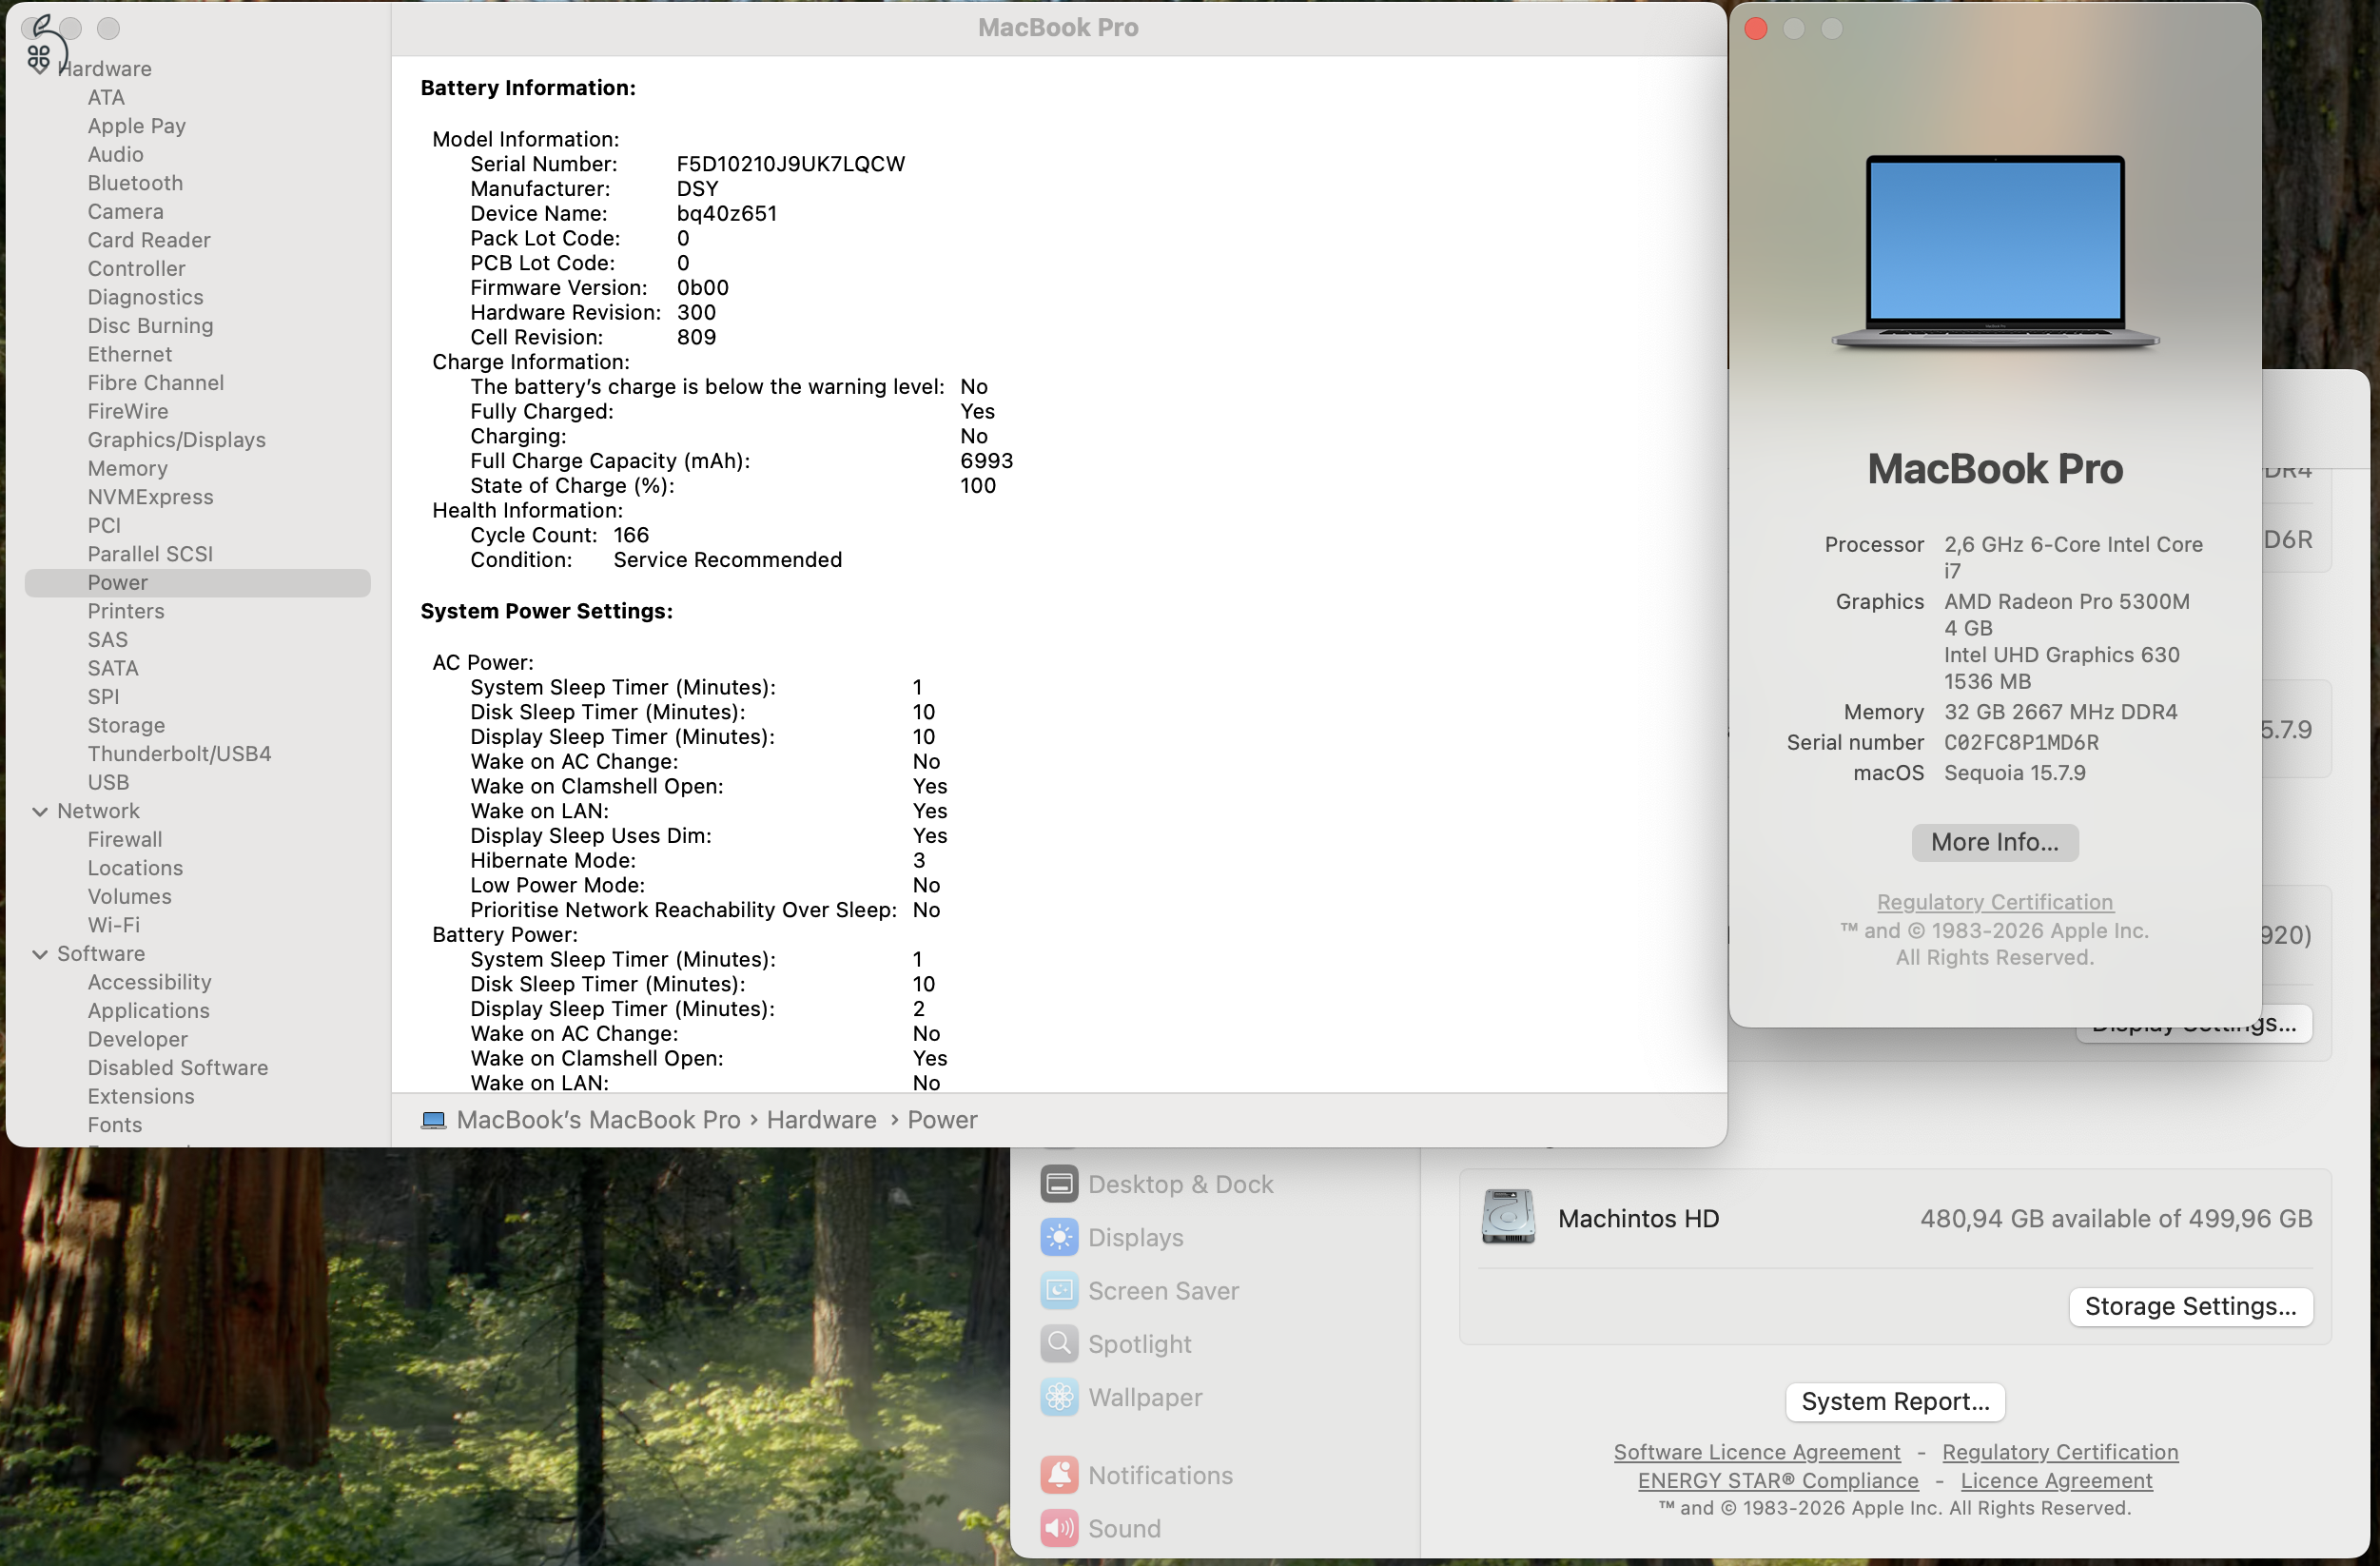Open ENERGY STAR Compliance link
Screen dimensions: 2380x1566
(x=1778, y=1480)
